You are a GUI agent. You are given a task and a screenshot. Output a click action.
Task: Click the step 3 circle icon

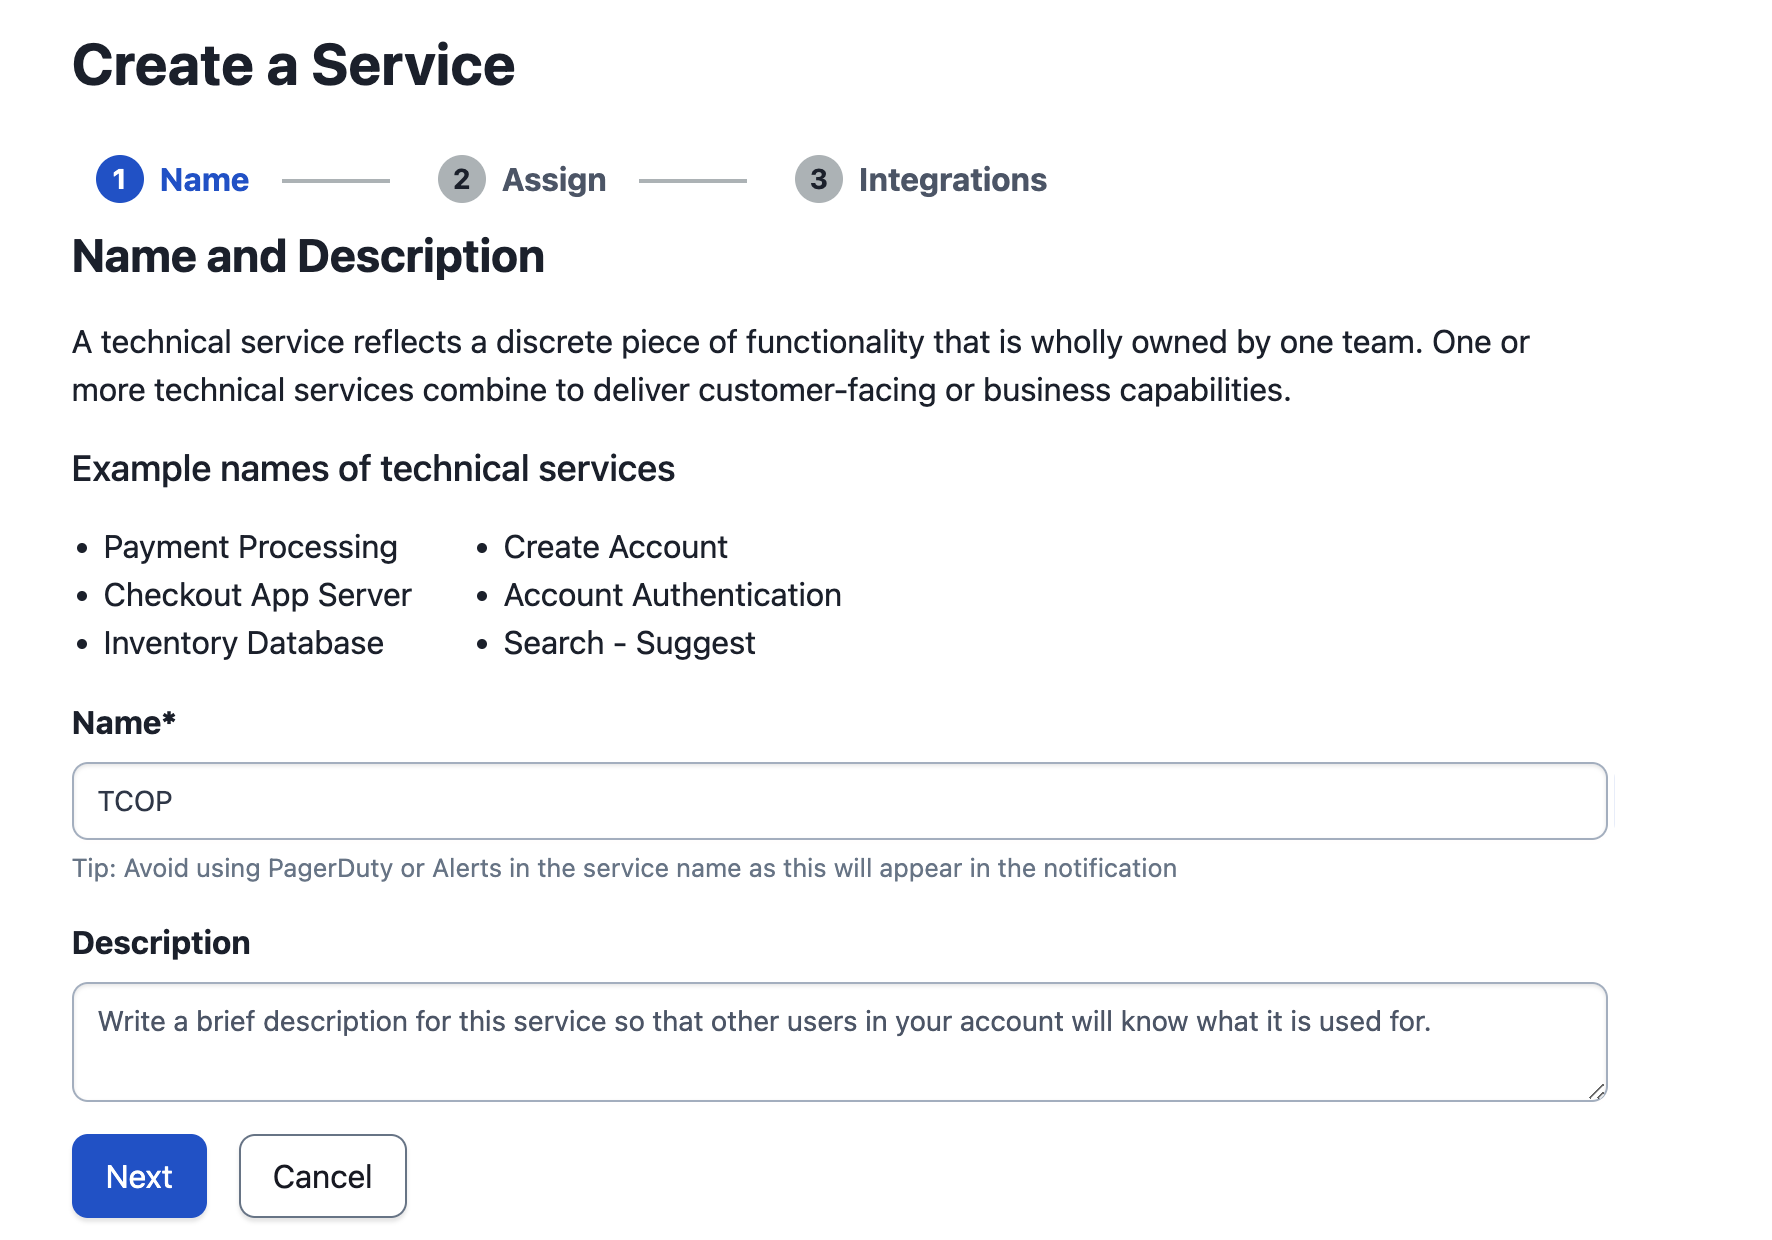point(818,180)
